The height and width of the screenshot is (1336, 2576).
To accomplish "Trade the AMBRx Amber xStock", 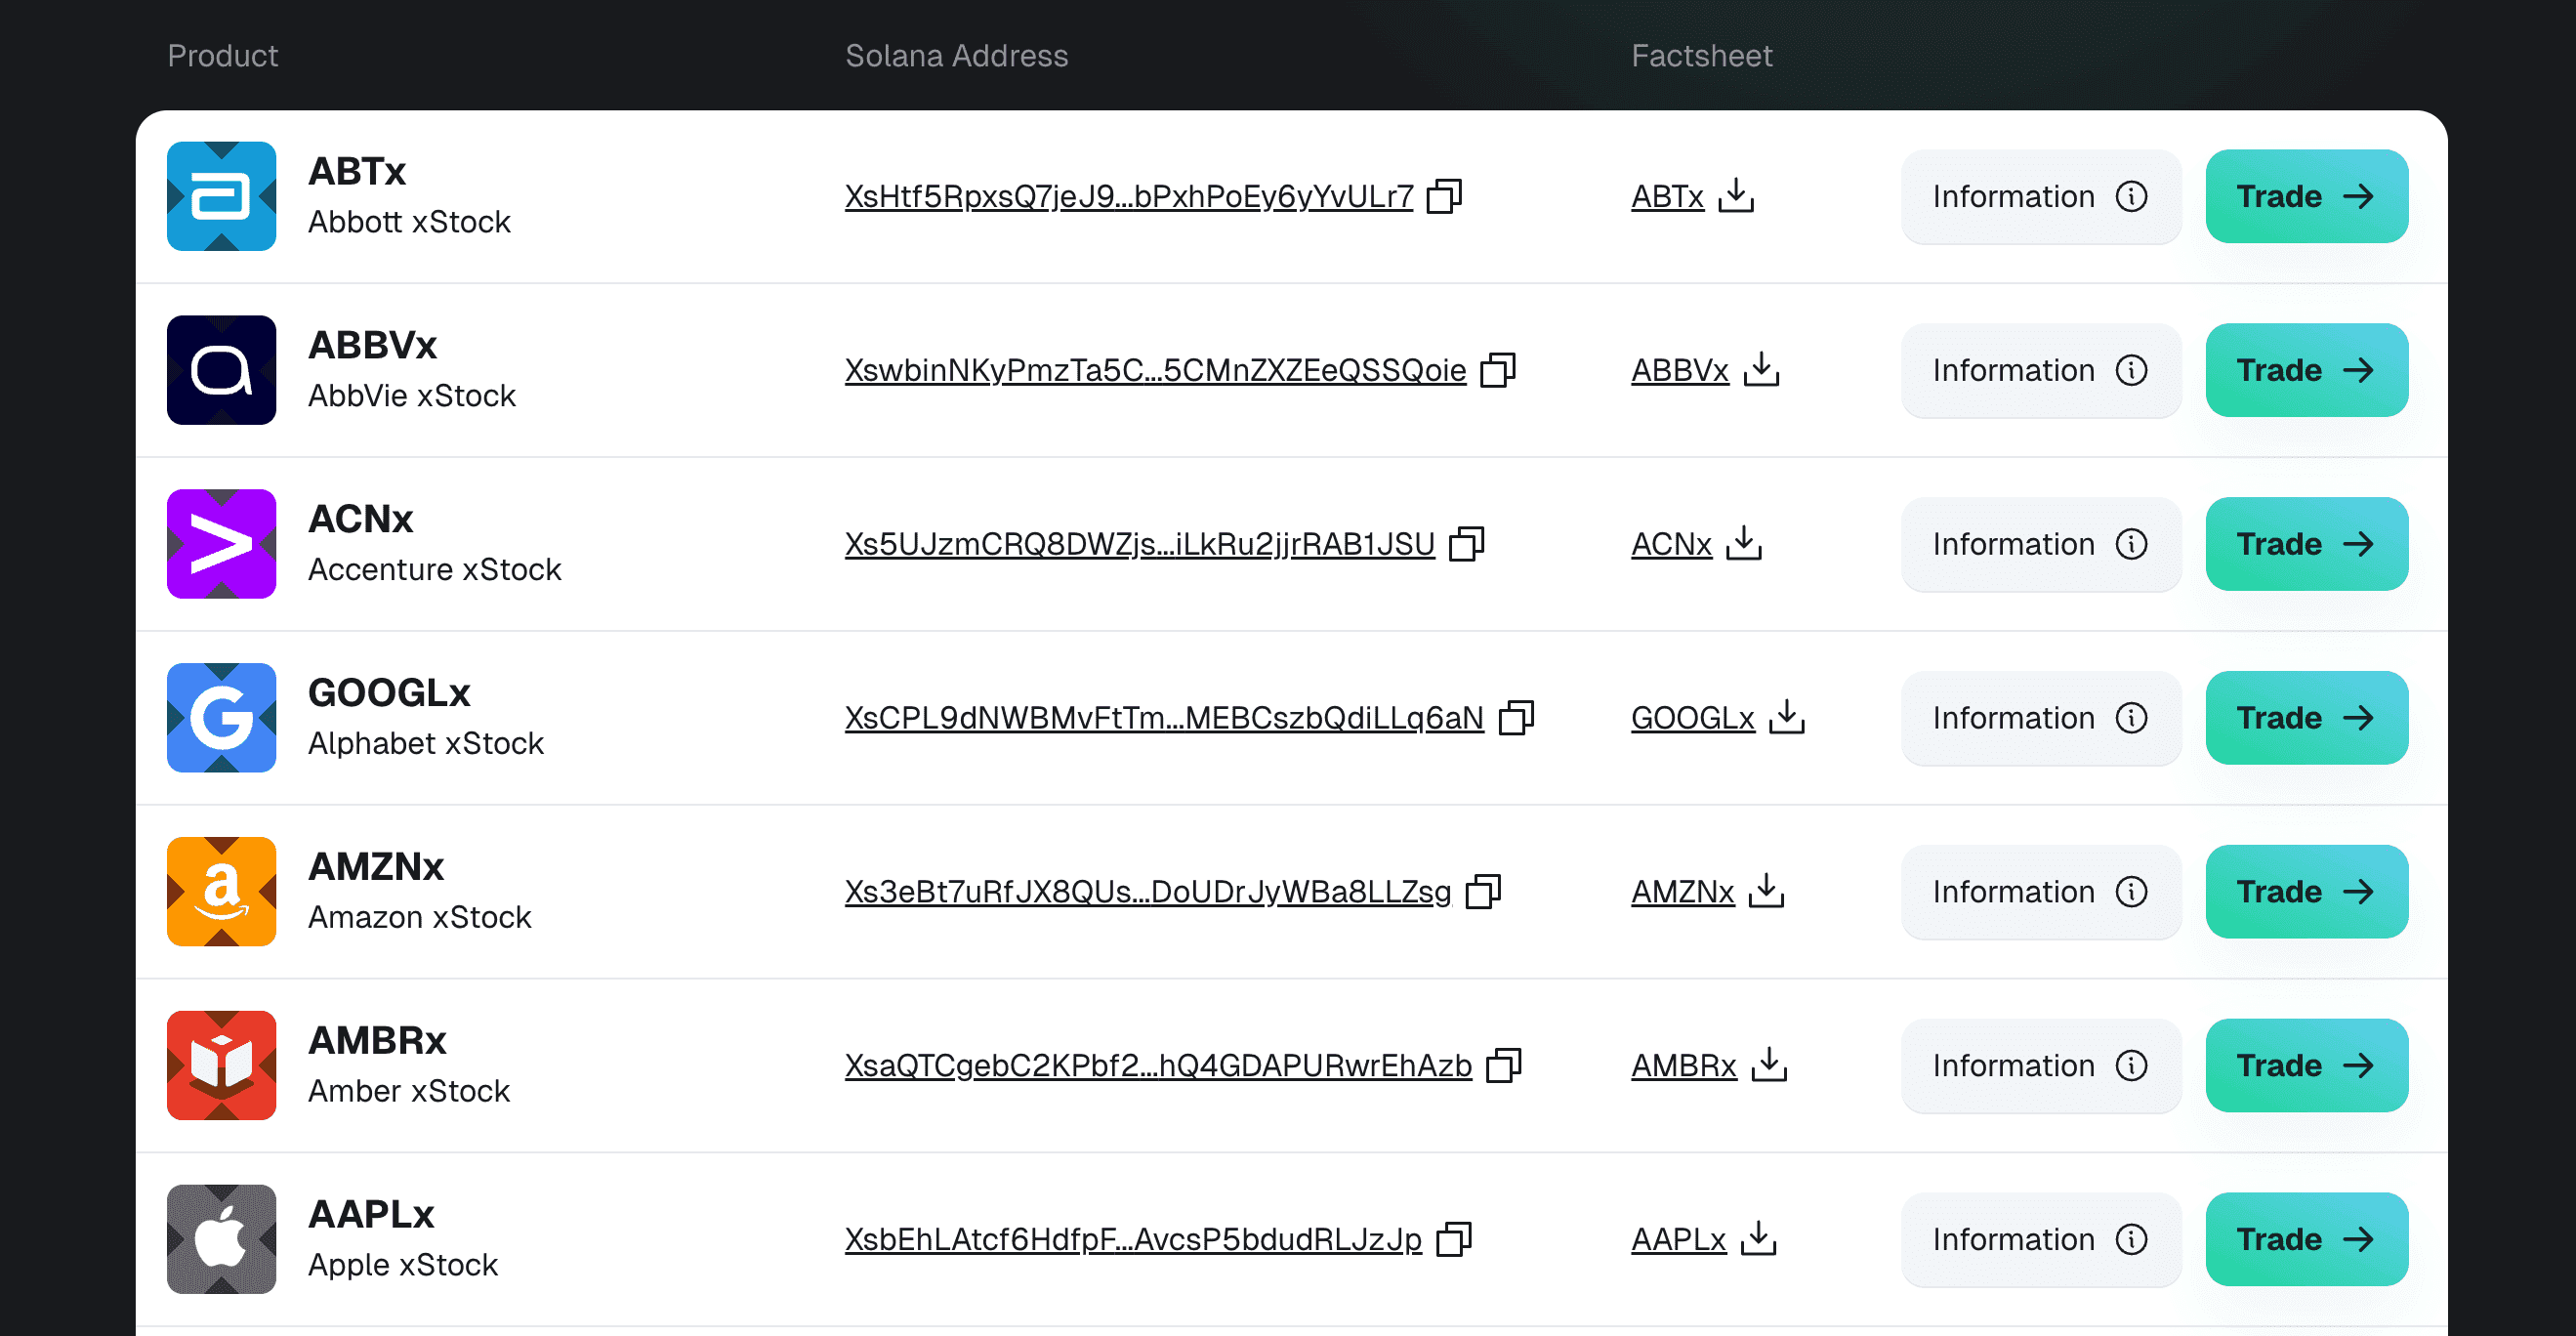I will coord(2307,1066).
